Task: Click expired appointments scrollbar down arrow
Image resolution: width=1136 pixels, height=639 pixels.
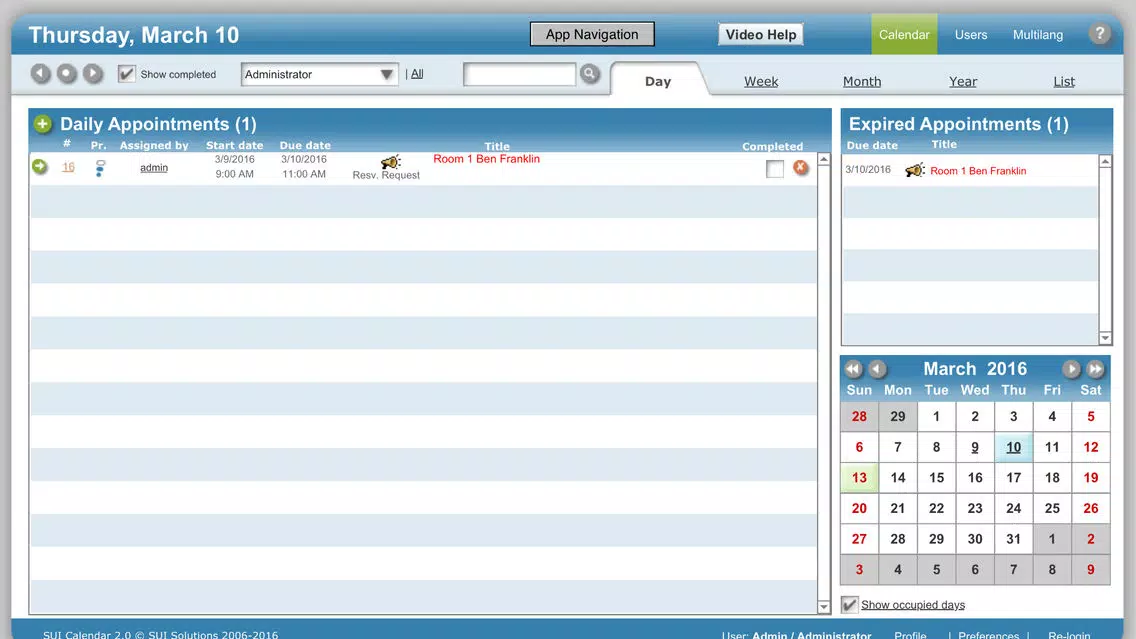Action: pyautogui.click(x=1105, y=338)
